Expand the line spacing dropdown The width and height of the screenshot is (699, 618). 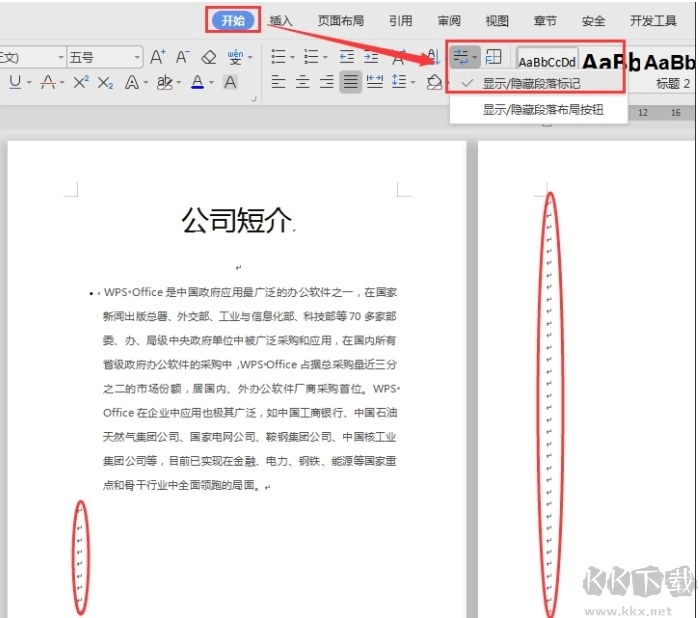coord(415,83)
